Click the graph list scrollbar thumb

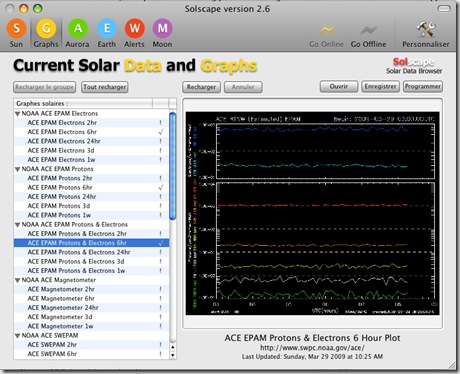click(173, 166)
